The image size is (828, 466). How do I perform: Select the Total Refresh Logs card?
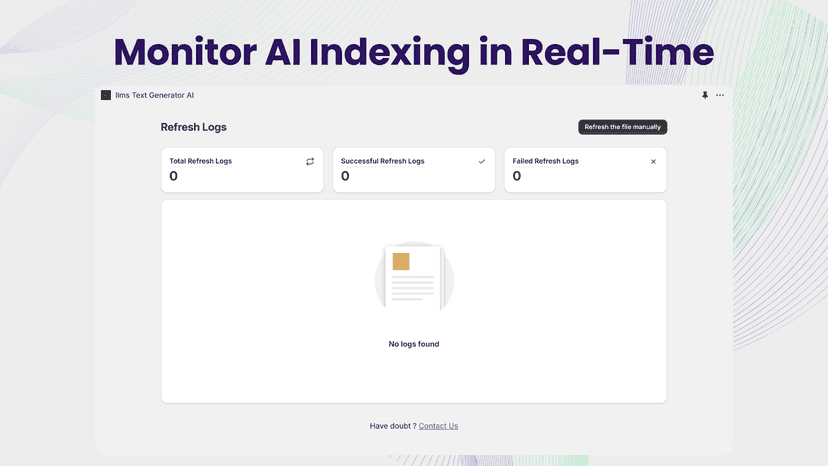coord(242,170)
